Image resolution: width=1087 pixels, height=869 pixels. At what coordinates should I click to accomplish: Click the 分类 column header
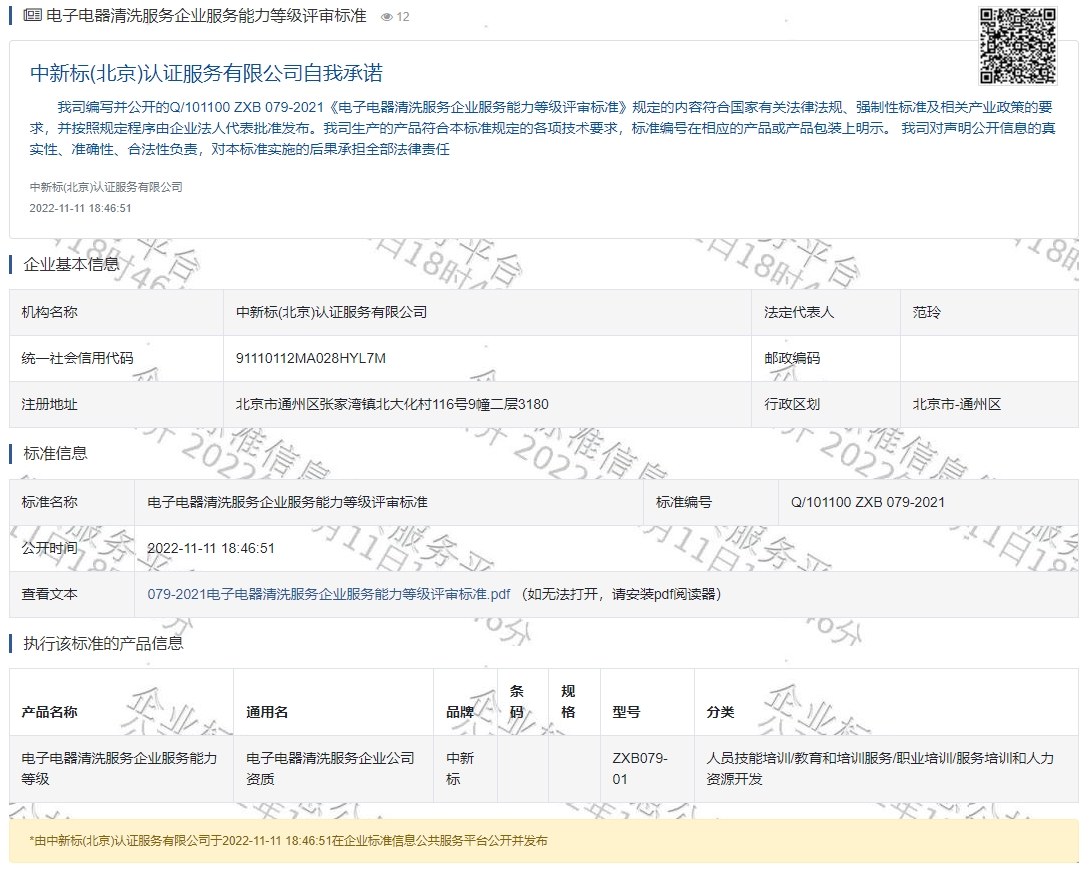tap(720, 712)
